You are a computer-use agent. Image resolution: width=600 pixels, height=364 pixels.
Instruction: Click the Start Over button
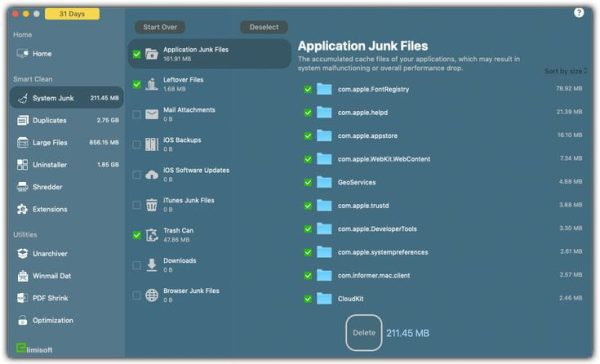pos(160,27)
